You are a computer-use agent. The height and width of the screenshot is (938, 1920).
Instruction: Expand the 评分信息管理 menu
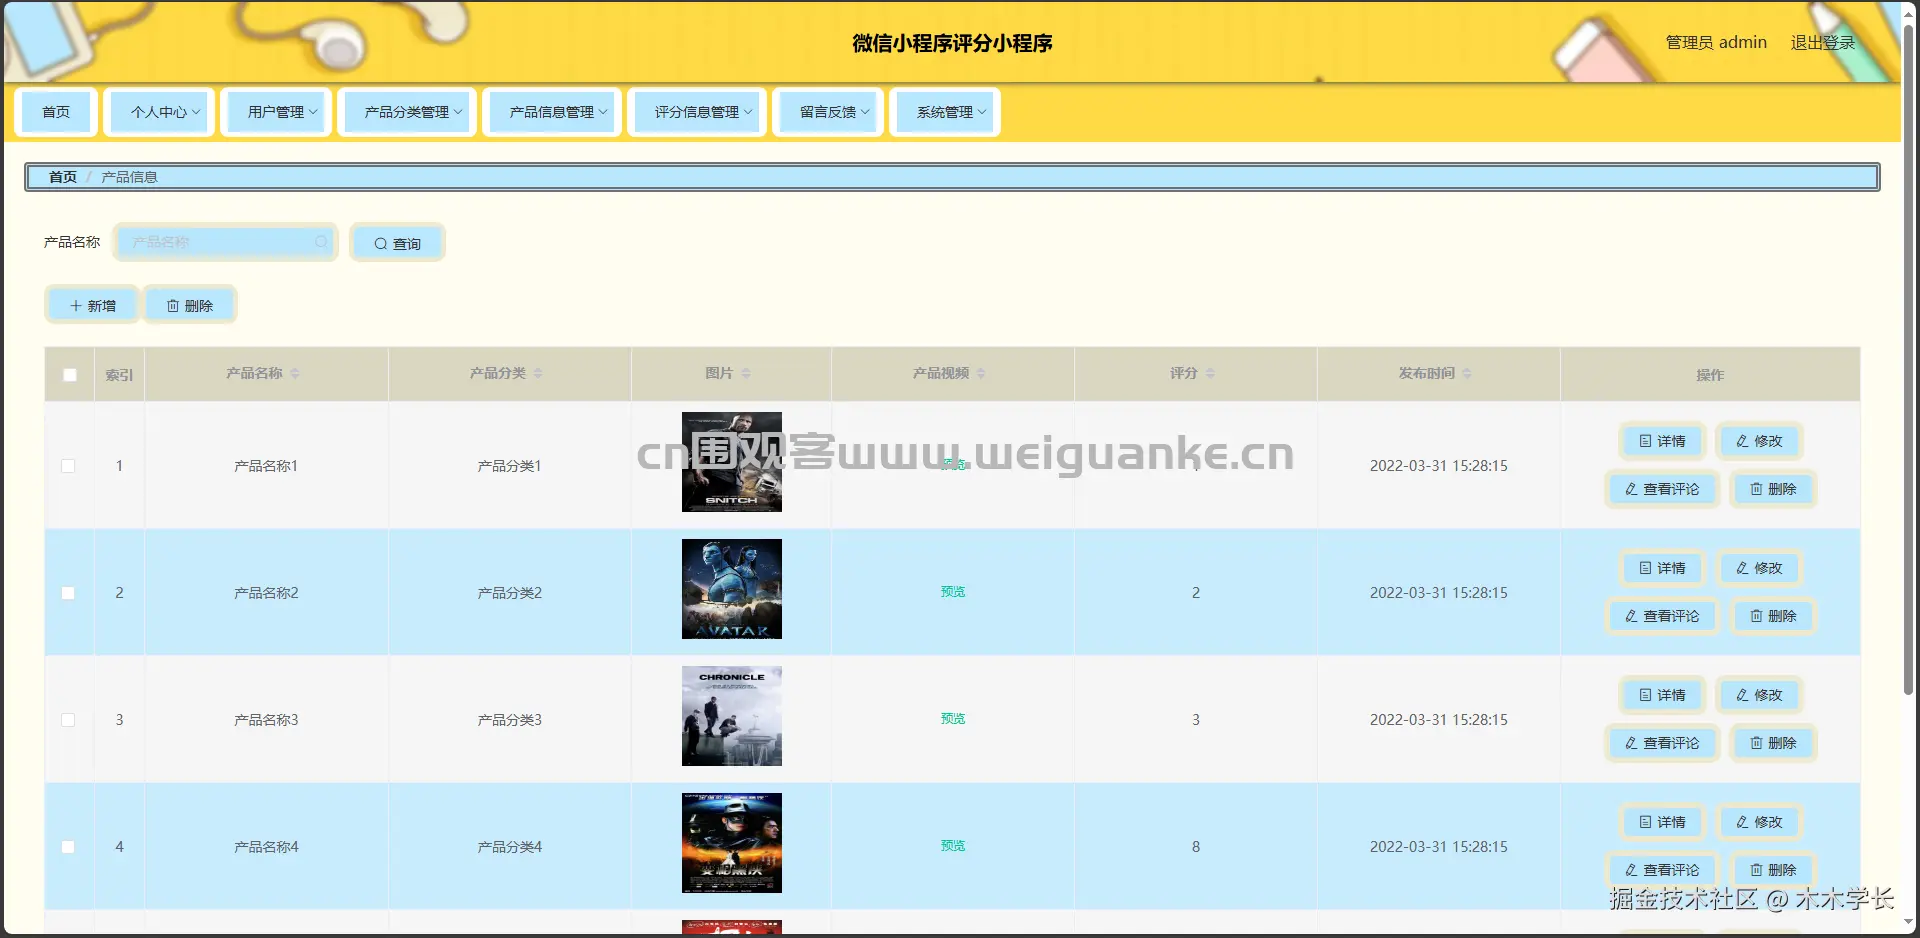point(697,112)
